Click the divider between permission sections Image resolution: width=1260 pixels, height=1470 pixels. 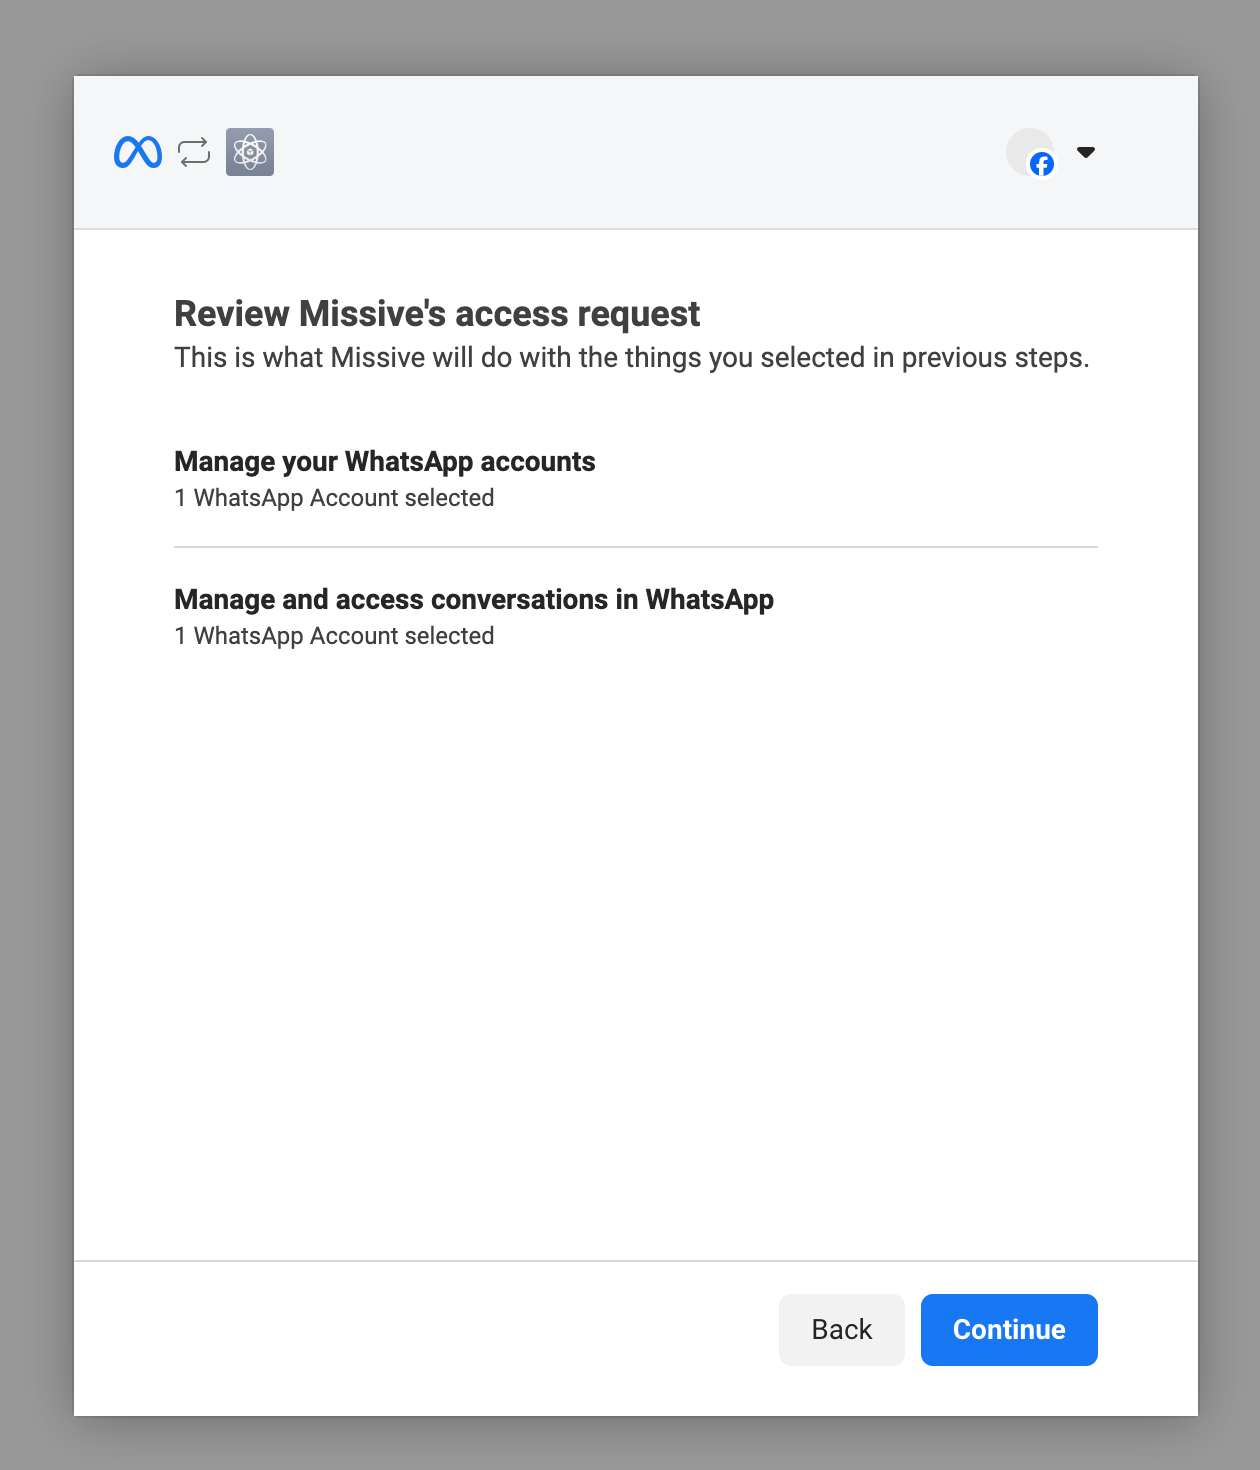636,546
